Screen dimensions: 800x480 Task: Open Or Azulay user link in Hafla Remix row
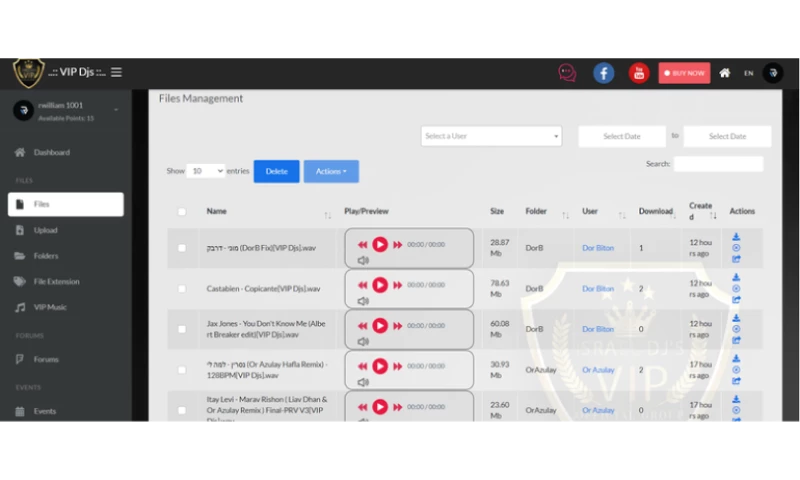(598, 370)
